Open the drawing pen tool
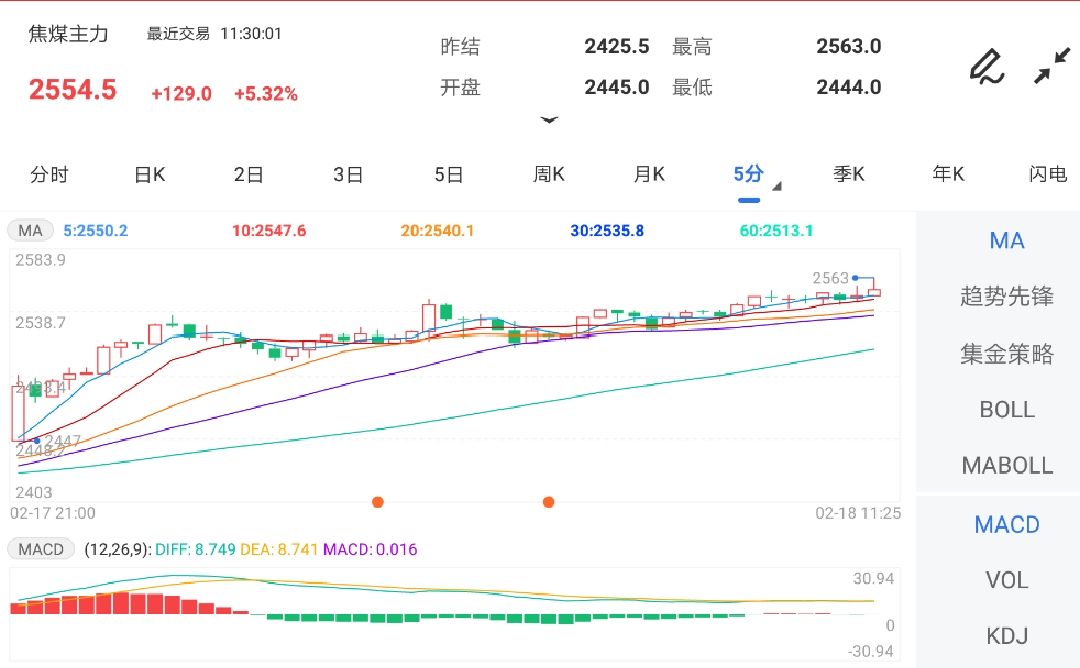 click(x=987, y=67)
